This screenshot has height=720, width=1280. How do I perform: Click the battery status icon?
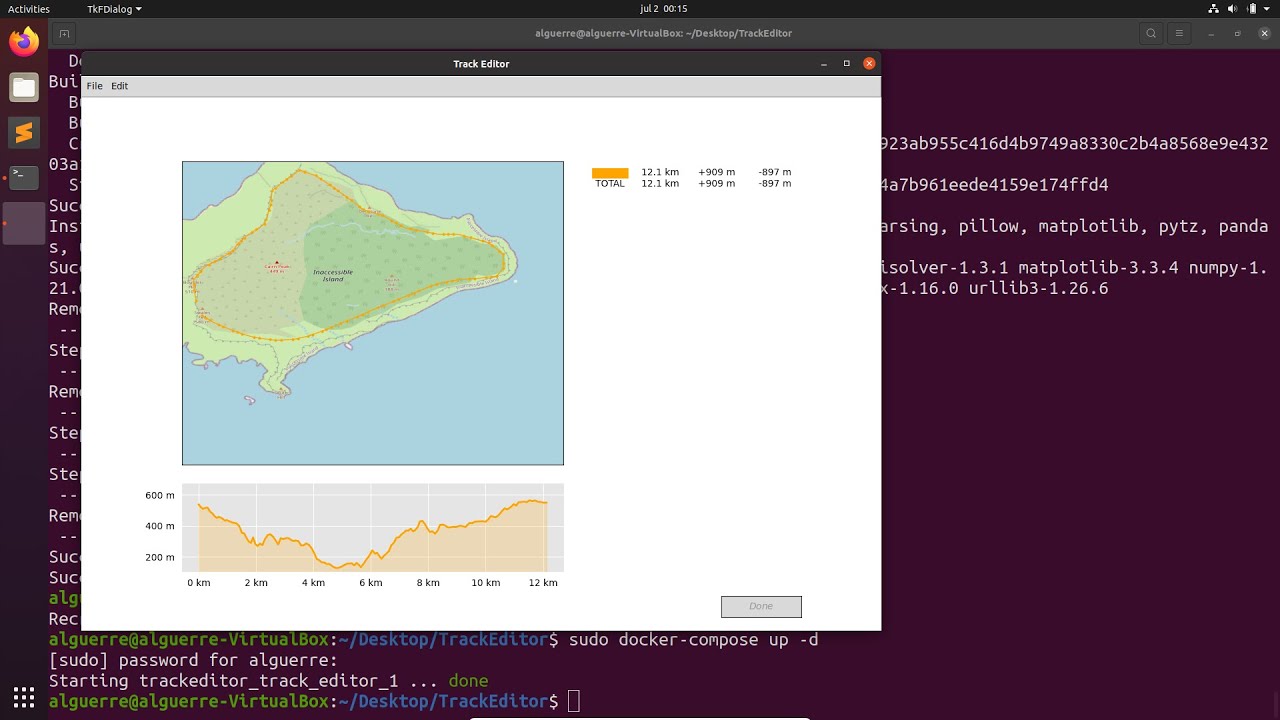point(1252,9)
